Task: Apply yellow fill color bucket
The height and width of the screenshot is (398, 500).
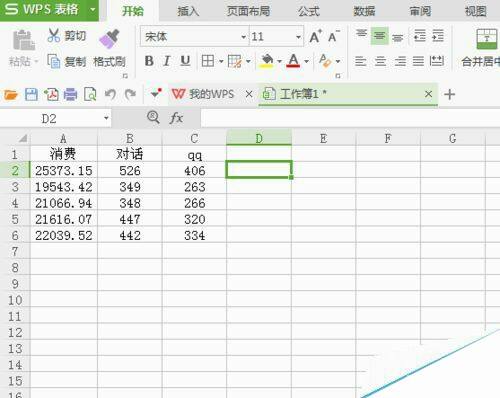Action: point(267,61)
